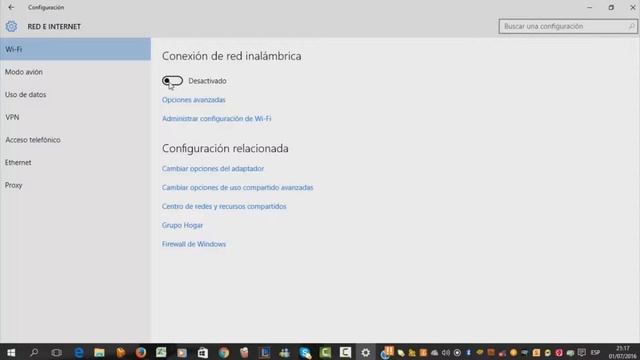The image size is (640, 360).
Task: Open the Action Center notification icon
Action: click(x=582, y=353)
